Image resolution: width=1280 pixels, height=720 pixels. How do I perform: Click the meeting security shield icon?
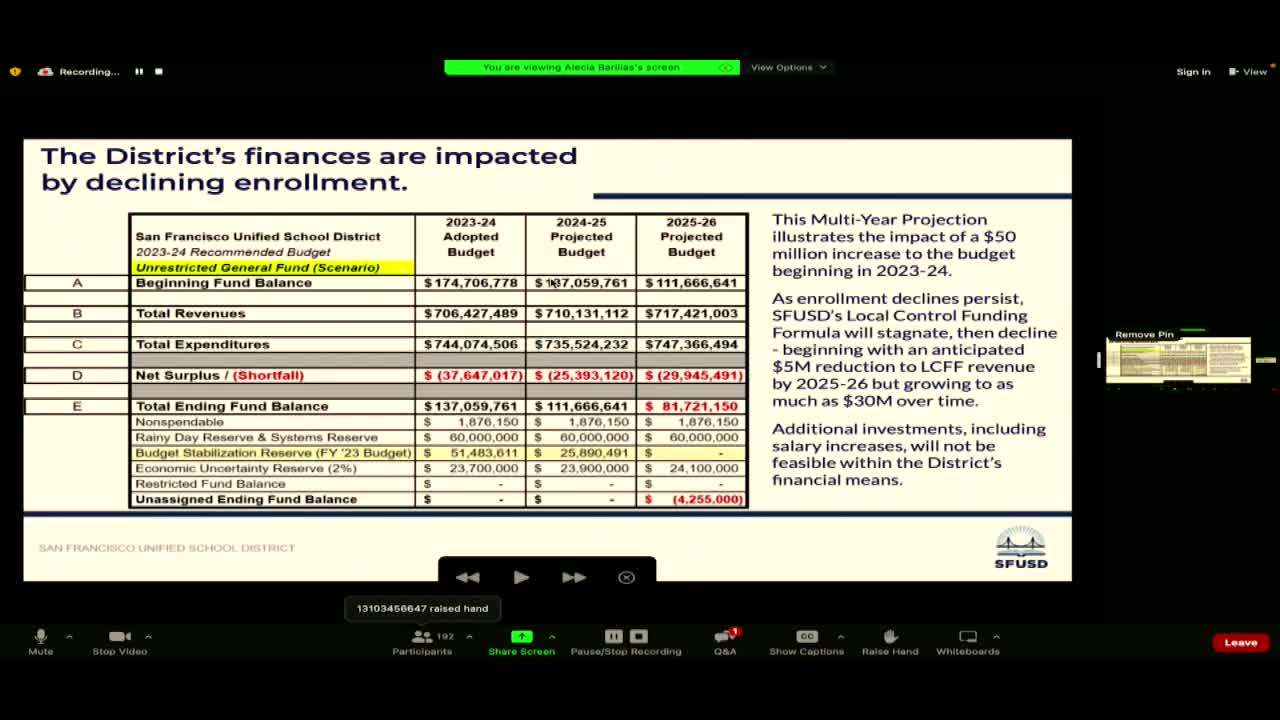point(14,71)
